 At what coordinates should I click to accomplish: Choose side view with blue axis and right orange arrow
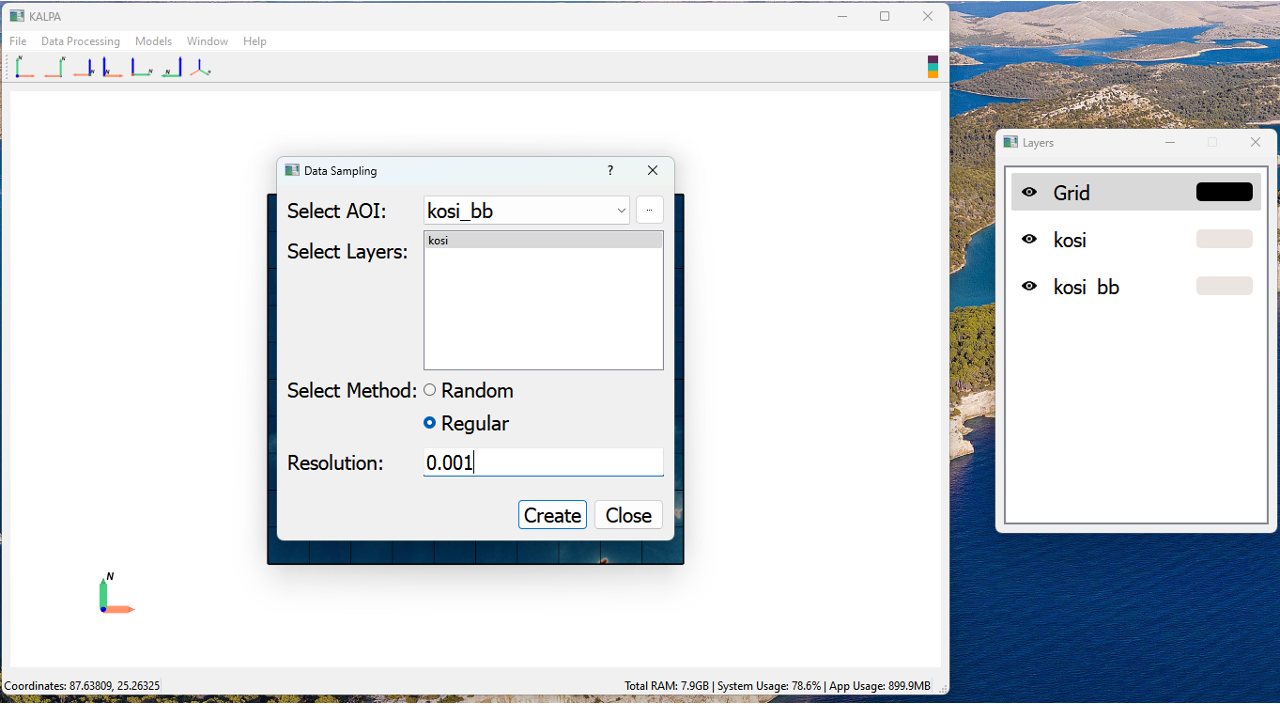pos(112,67)
